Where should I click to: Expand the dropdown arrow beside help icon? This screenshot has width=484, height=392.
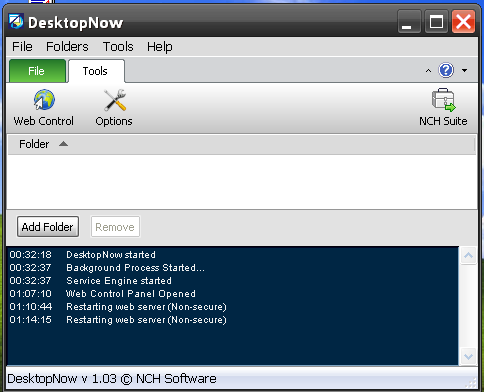464,70
